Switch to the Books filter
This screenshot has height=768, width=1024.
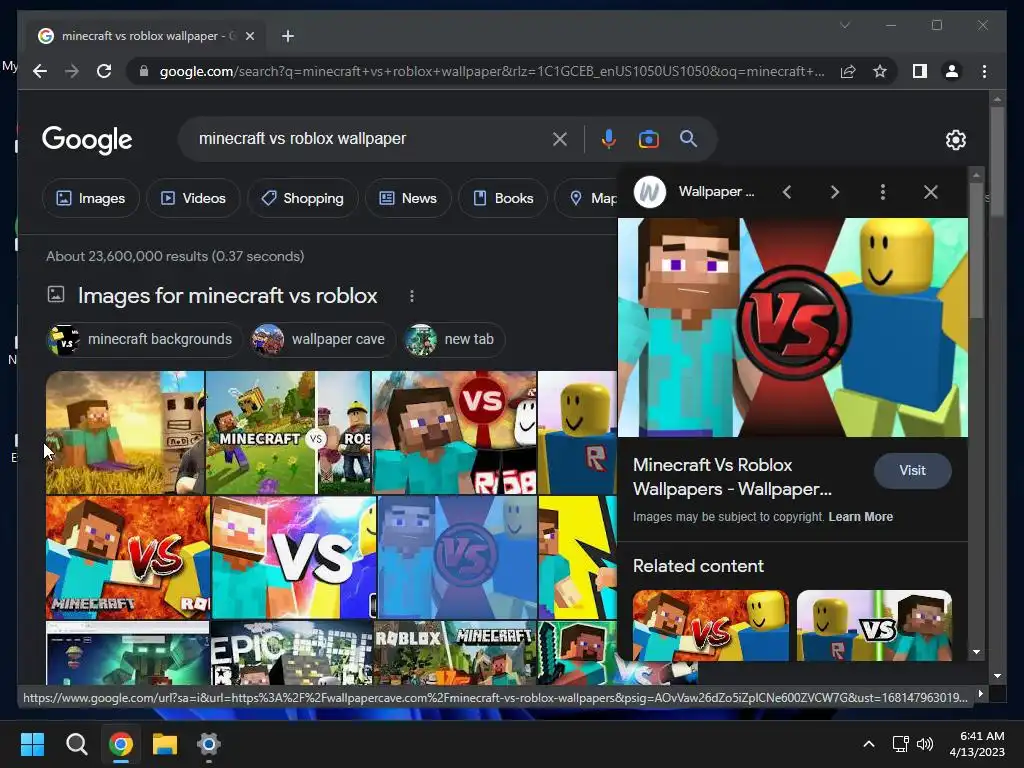(503, 198)
